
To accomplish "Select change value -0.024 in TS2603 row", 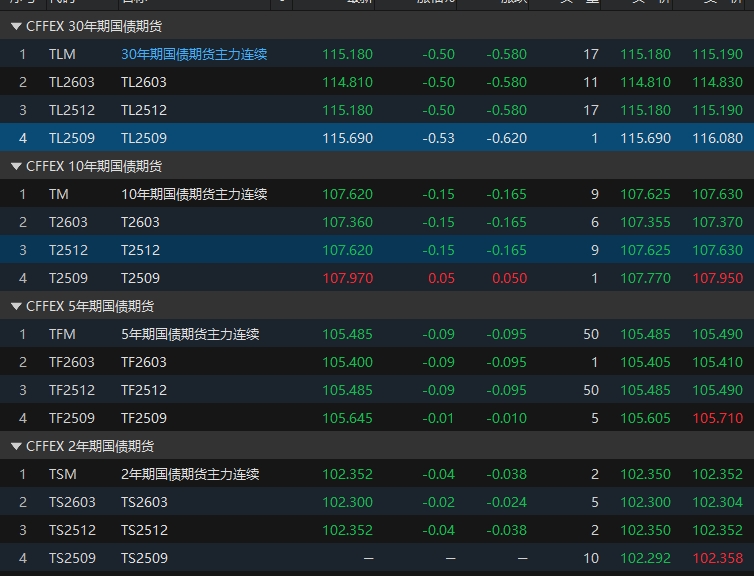I will (506, 501).
